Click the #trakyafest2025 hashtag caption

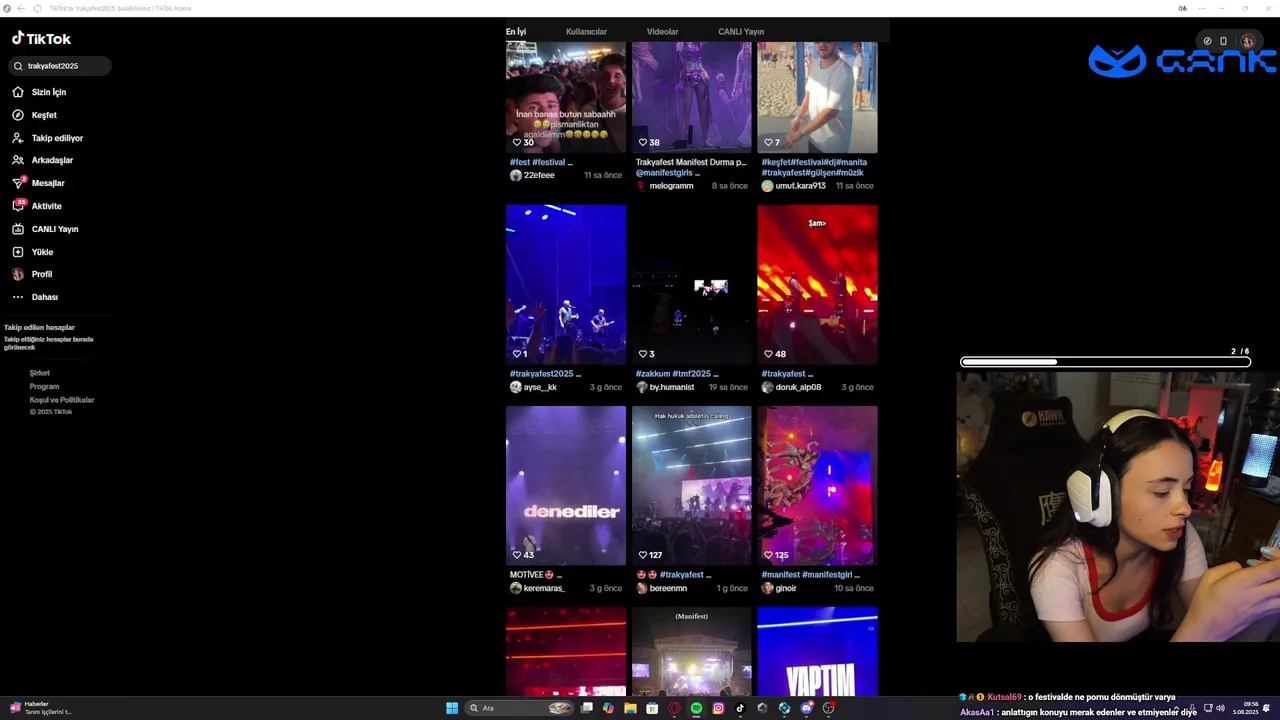pyautogui.click(x=545, y=374)
